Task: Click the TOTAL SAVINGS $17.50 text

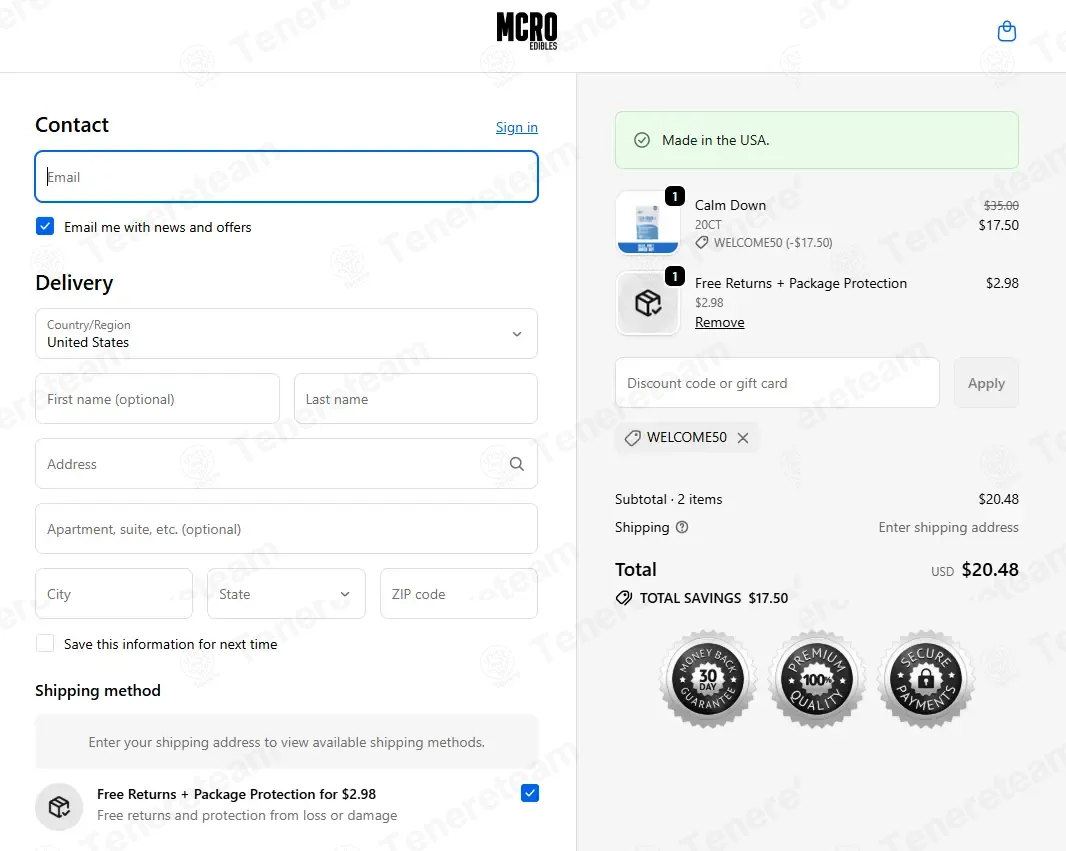Action: pos(714,598)
